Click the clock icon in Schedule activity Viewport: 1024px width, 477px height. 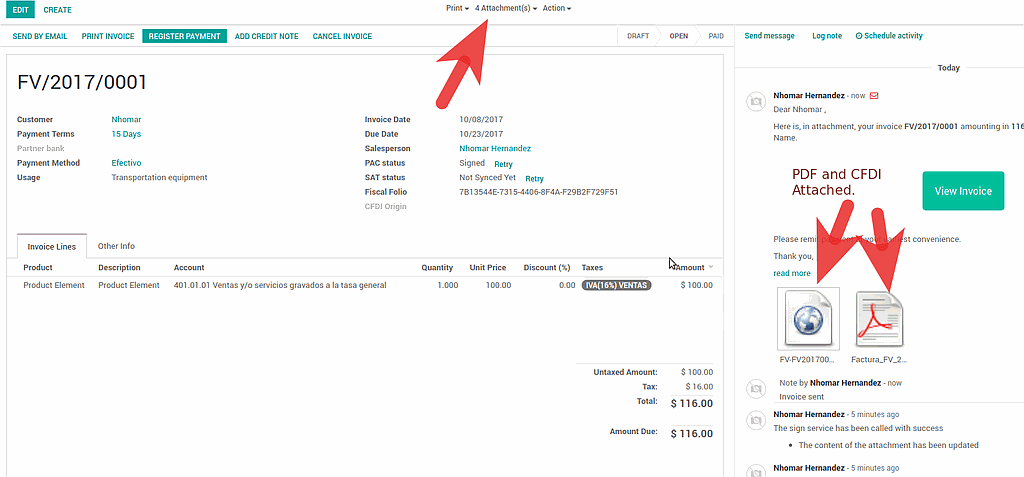[x=859, y=36]
